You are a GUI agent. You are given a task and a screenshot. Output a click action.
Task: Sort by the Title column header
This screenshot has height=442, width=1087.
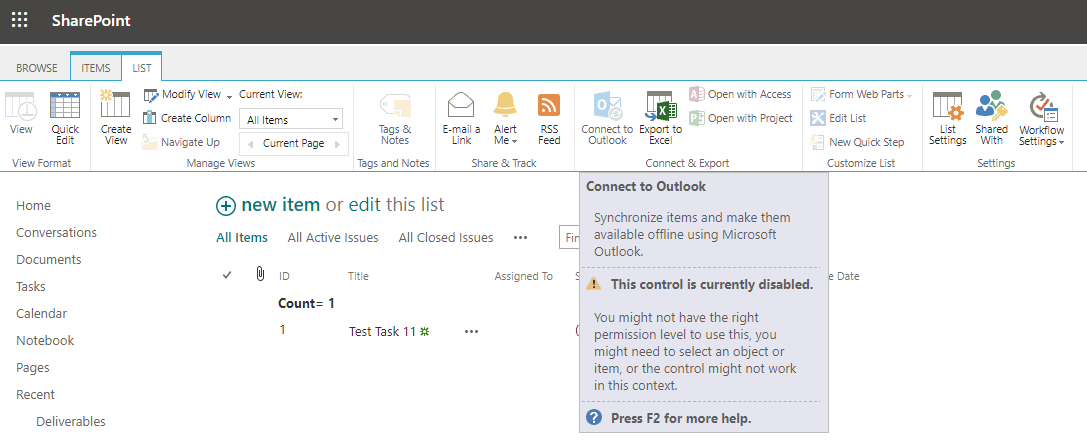click(x=358, y=276)
